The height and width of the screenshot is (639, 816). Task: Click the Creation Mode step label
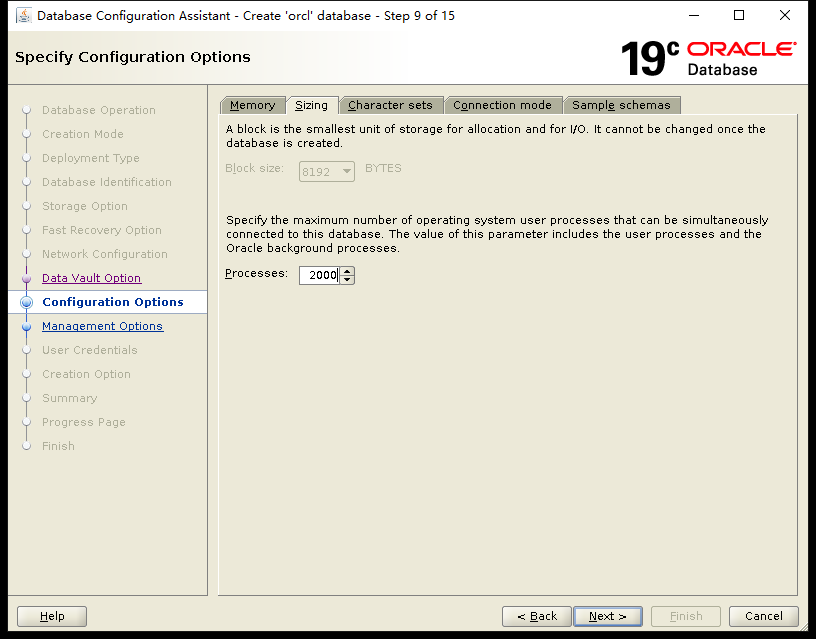pyautogui.click(x=83, y=134)
